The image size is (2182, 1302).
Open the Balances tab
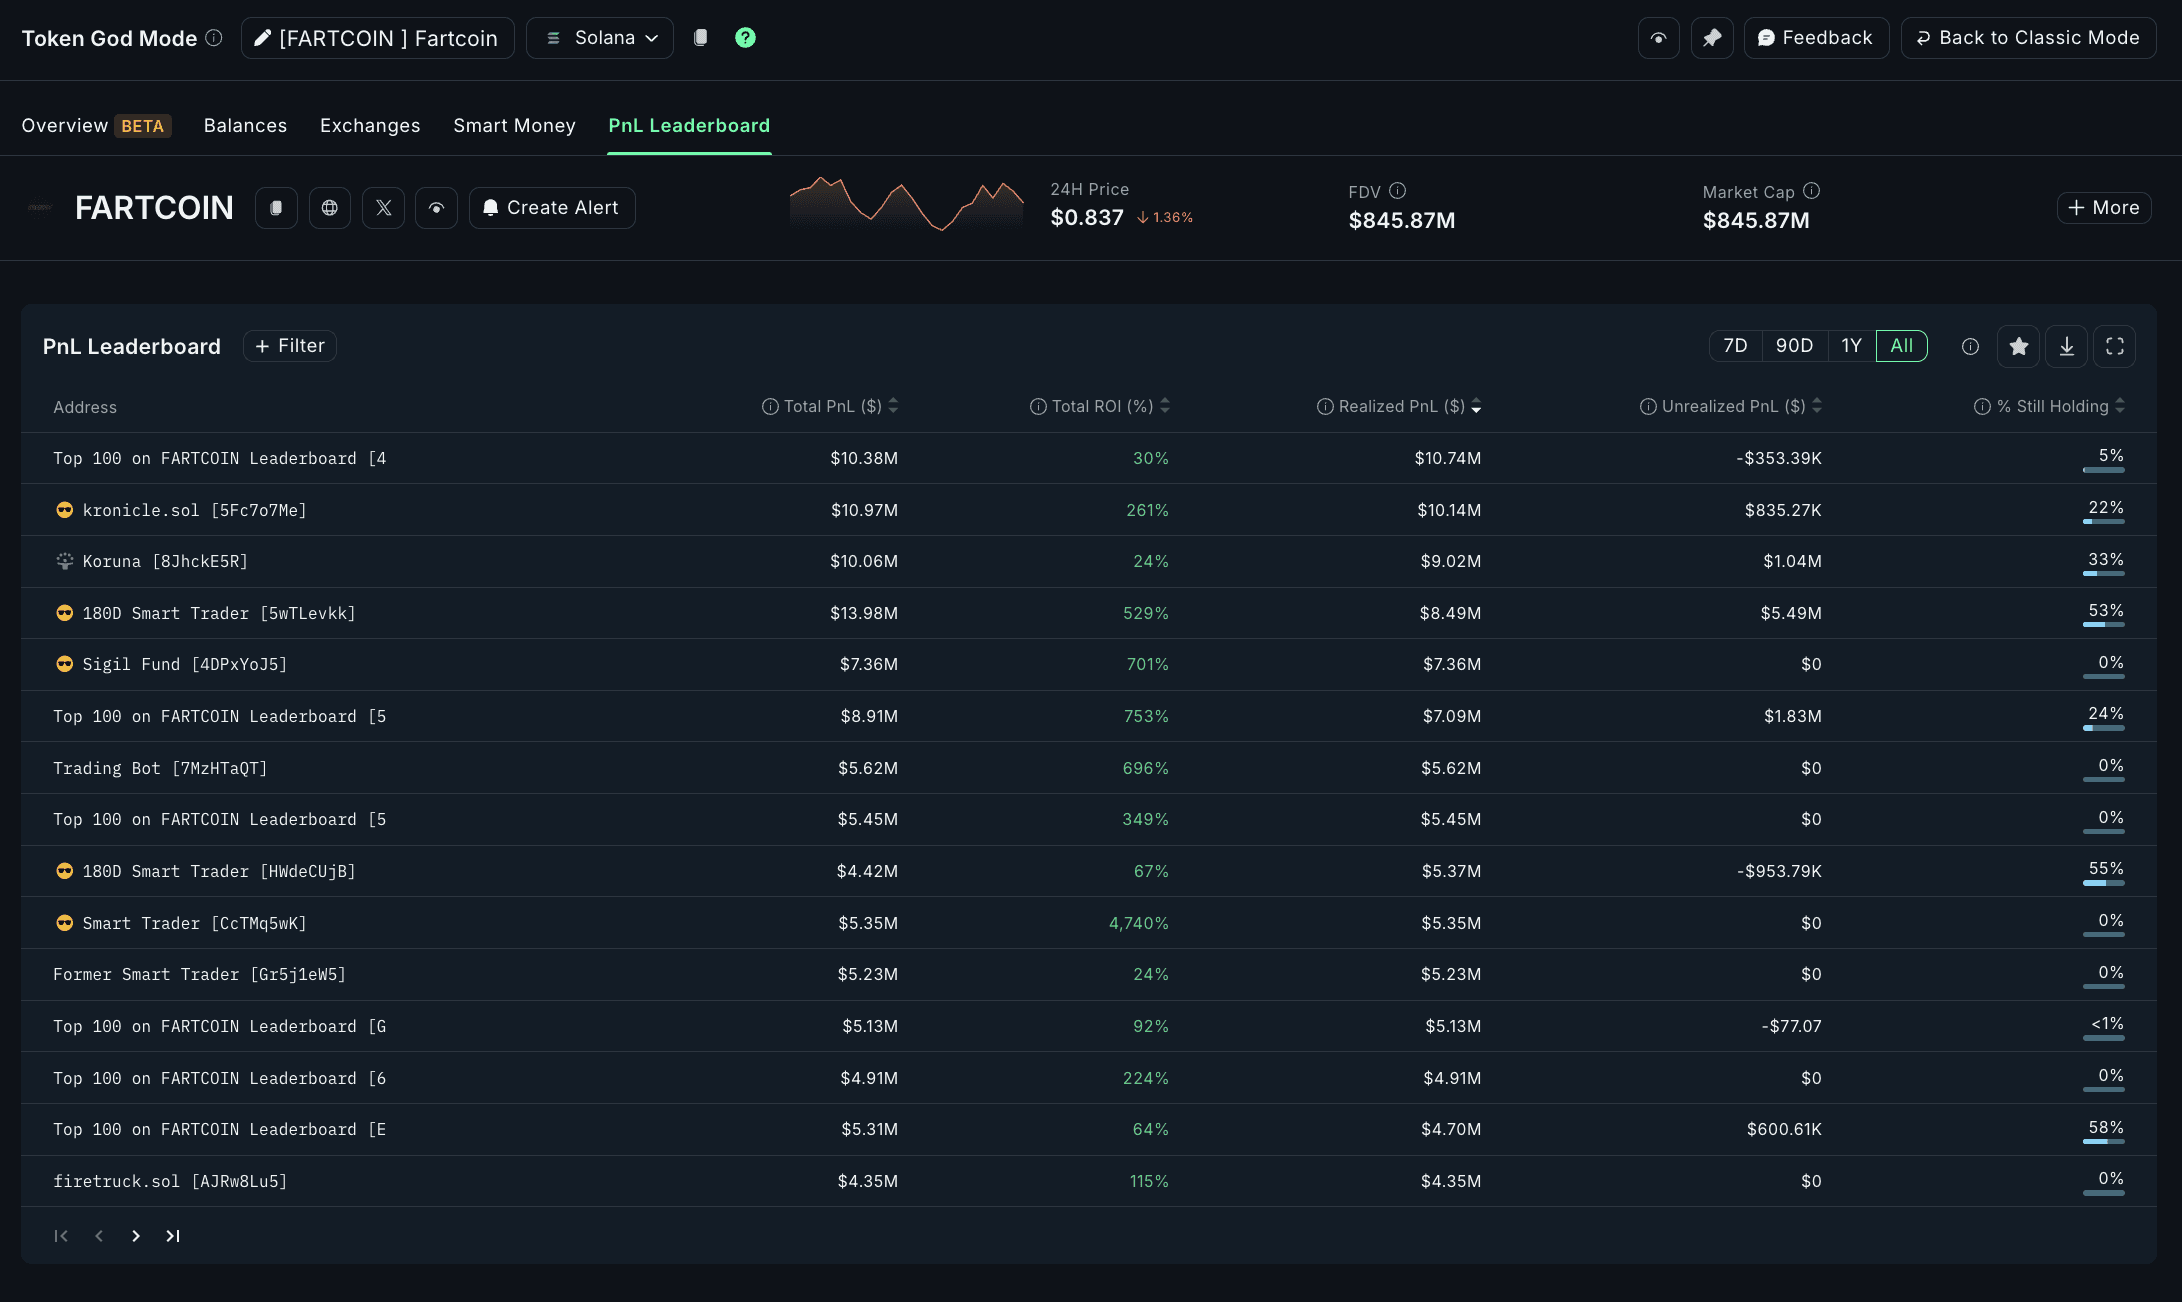[x=245, y=126]
